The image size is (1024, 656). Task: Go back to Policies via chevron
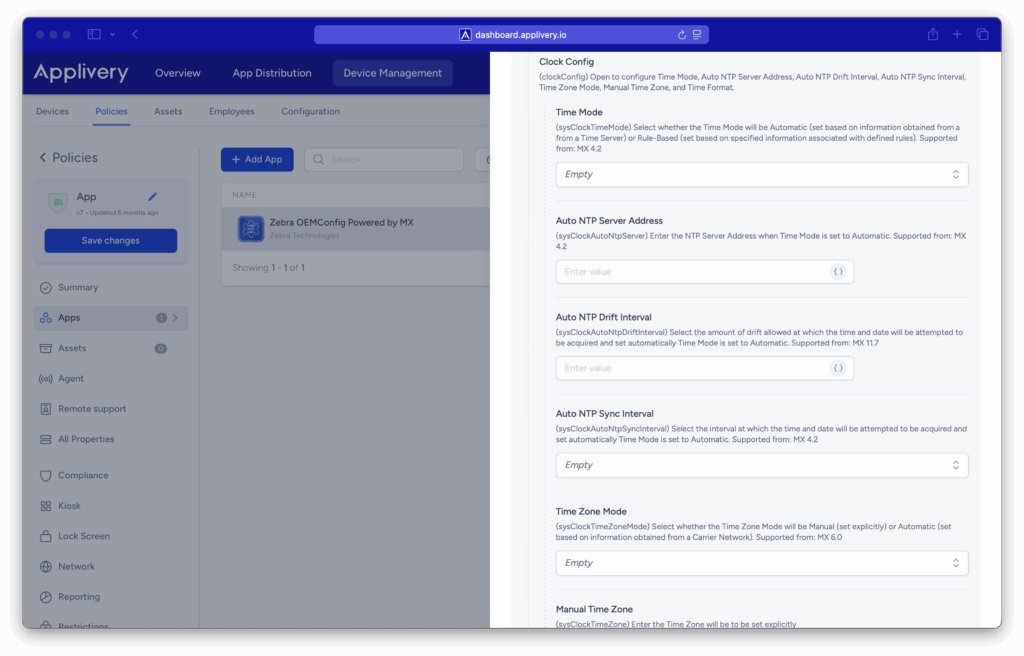tap(43, 158)
